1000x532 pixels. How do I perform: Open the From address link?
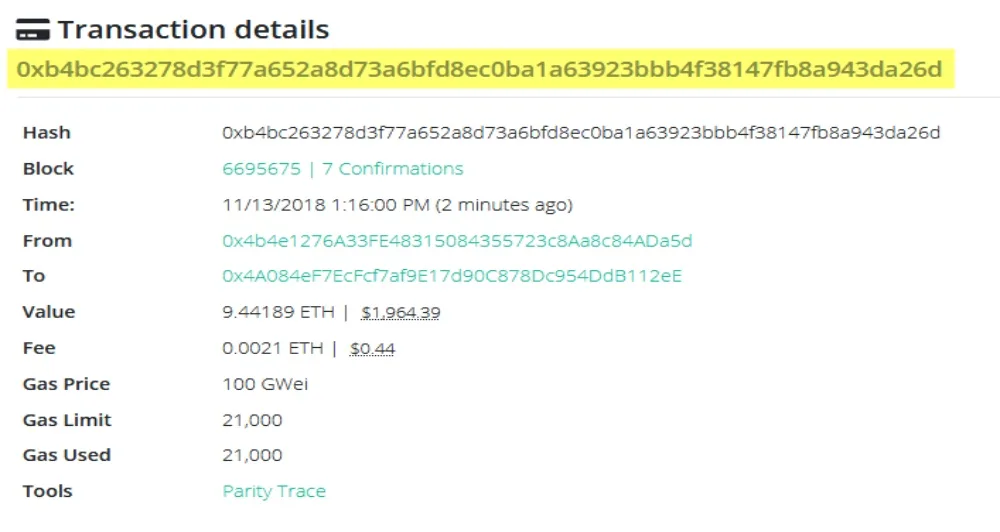pyautogui.click(x=457, y=241)
